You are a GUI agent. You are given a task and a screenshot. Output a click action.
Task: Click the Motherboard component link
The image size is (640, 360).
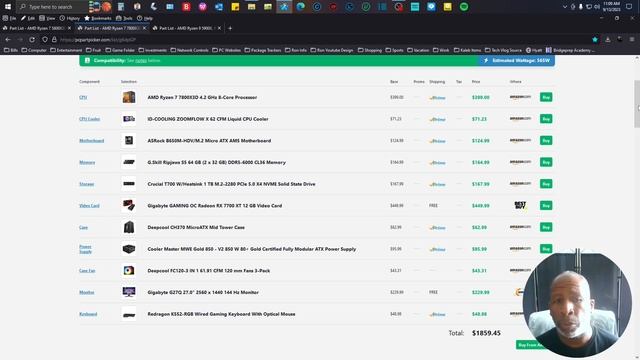pyautogui.click(x=91, y=140)
